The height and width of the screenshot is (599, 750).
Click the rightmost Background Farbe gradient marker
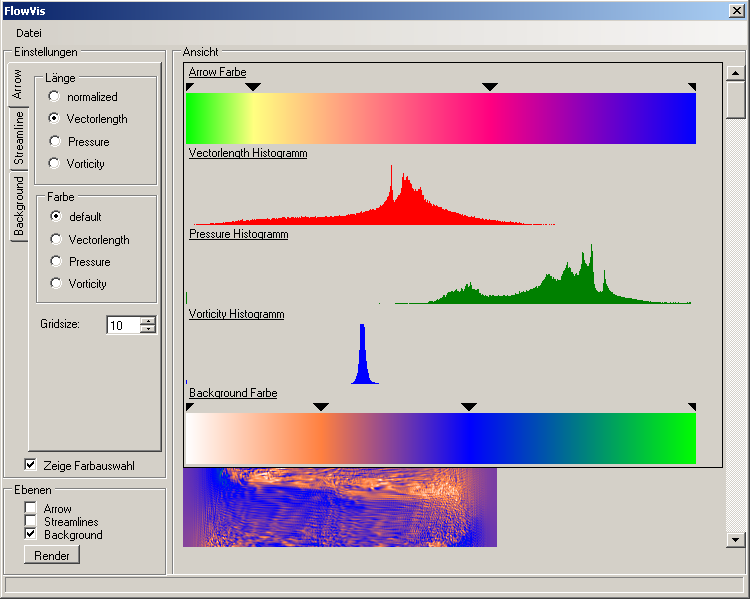tap(692, 407)
